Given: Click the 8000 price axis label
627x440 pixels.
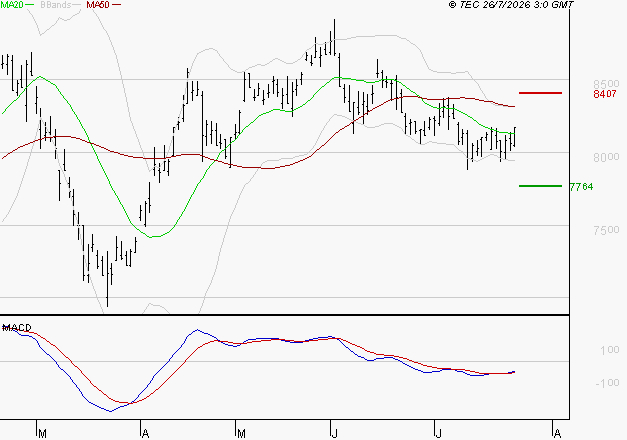Looking at the screenshot, I should (606, 157).
